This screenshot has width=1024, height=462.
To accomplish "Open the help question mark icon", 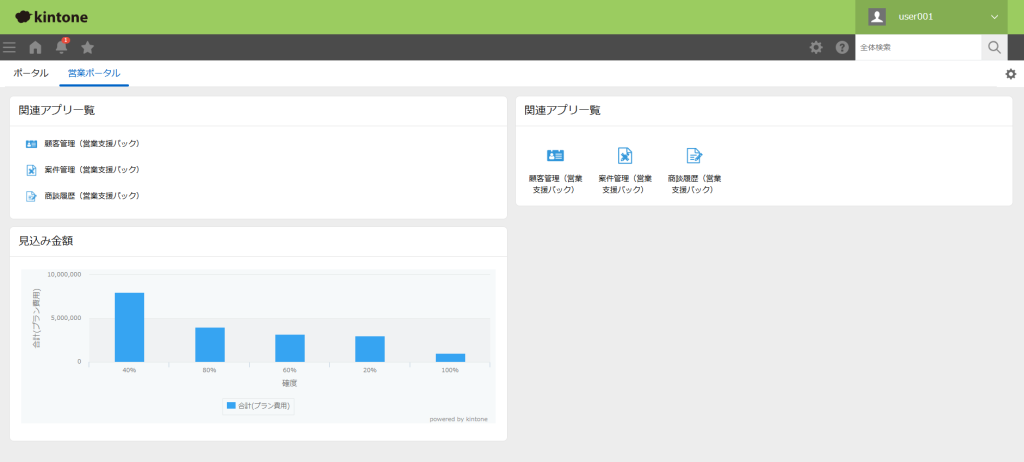I will pos(842,47).
